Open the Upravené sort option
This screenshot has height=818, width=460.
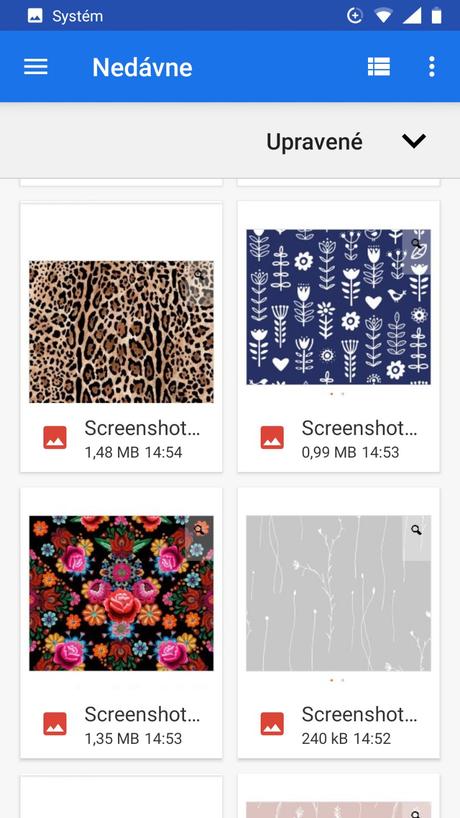coord(314,141)
